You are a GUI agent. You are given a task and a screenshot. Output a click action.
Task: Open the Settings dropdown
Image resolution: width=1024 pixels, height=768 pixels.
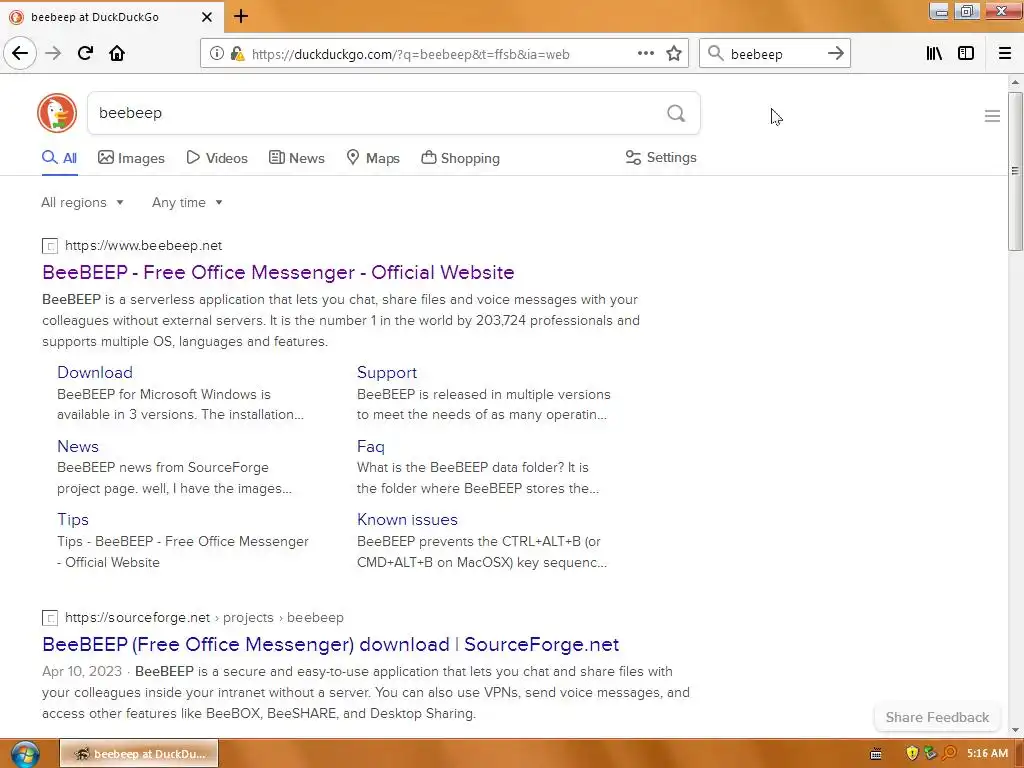[x=661, y=157]
